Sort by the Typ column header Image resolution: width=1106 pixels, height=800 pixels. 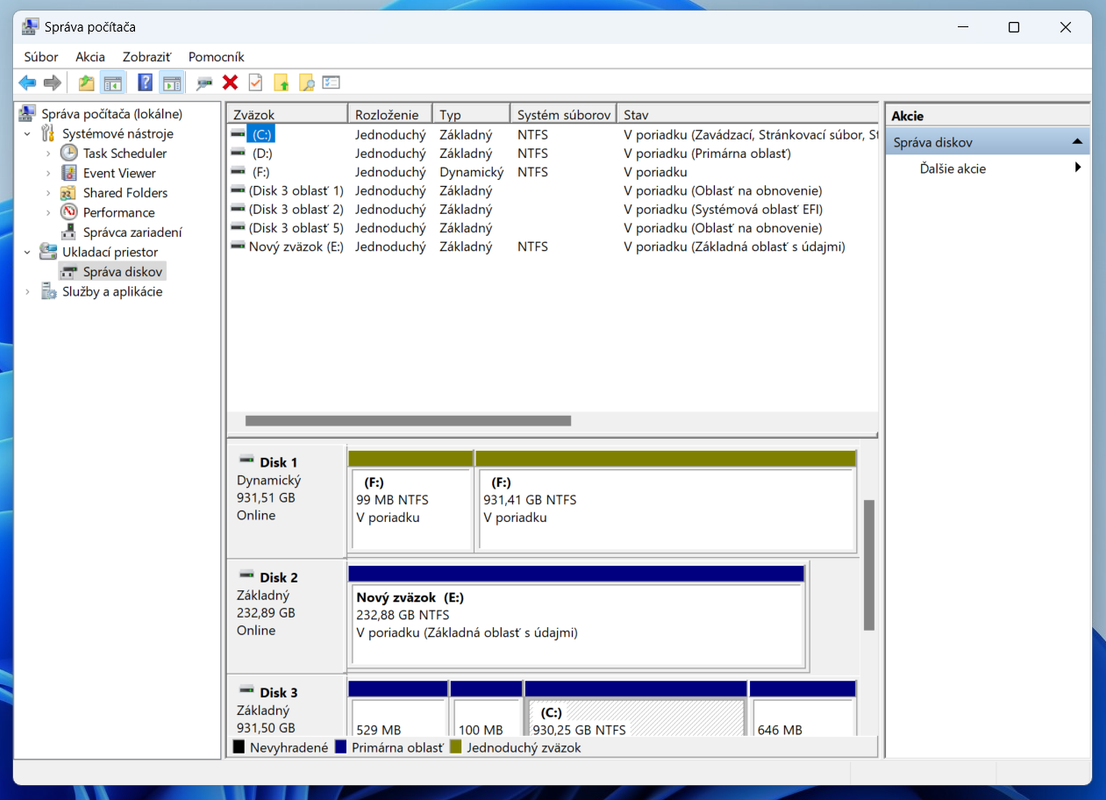471,114
